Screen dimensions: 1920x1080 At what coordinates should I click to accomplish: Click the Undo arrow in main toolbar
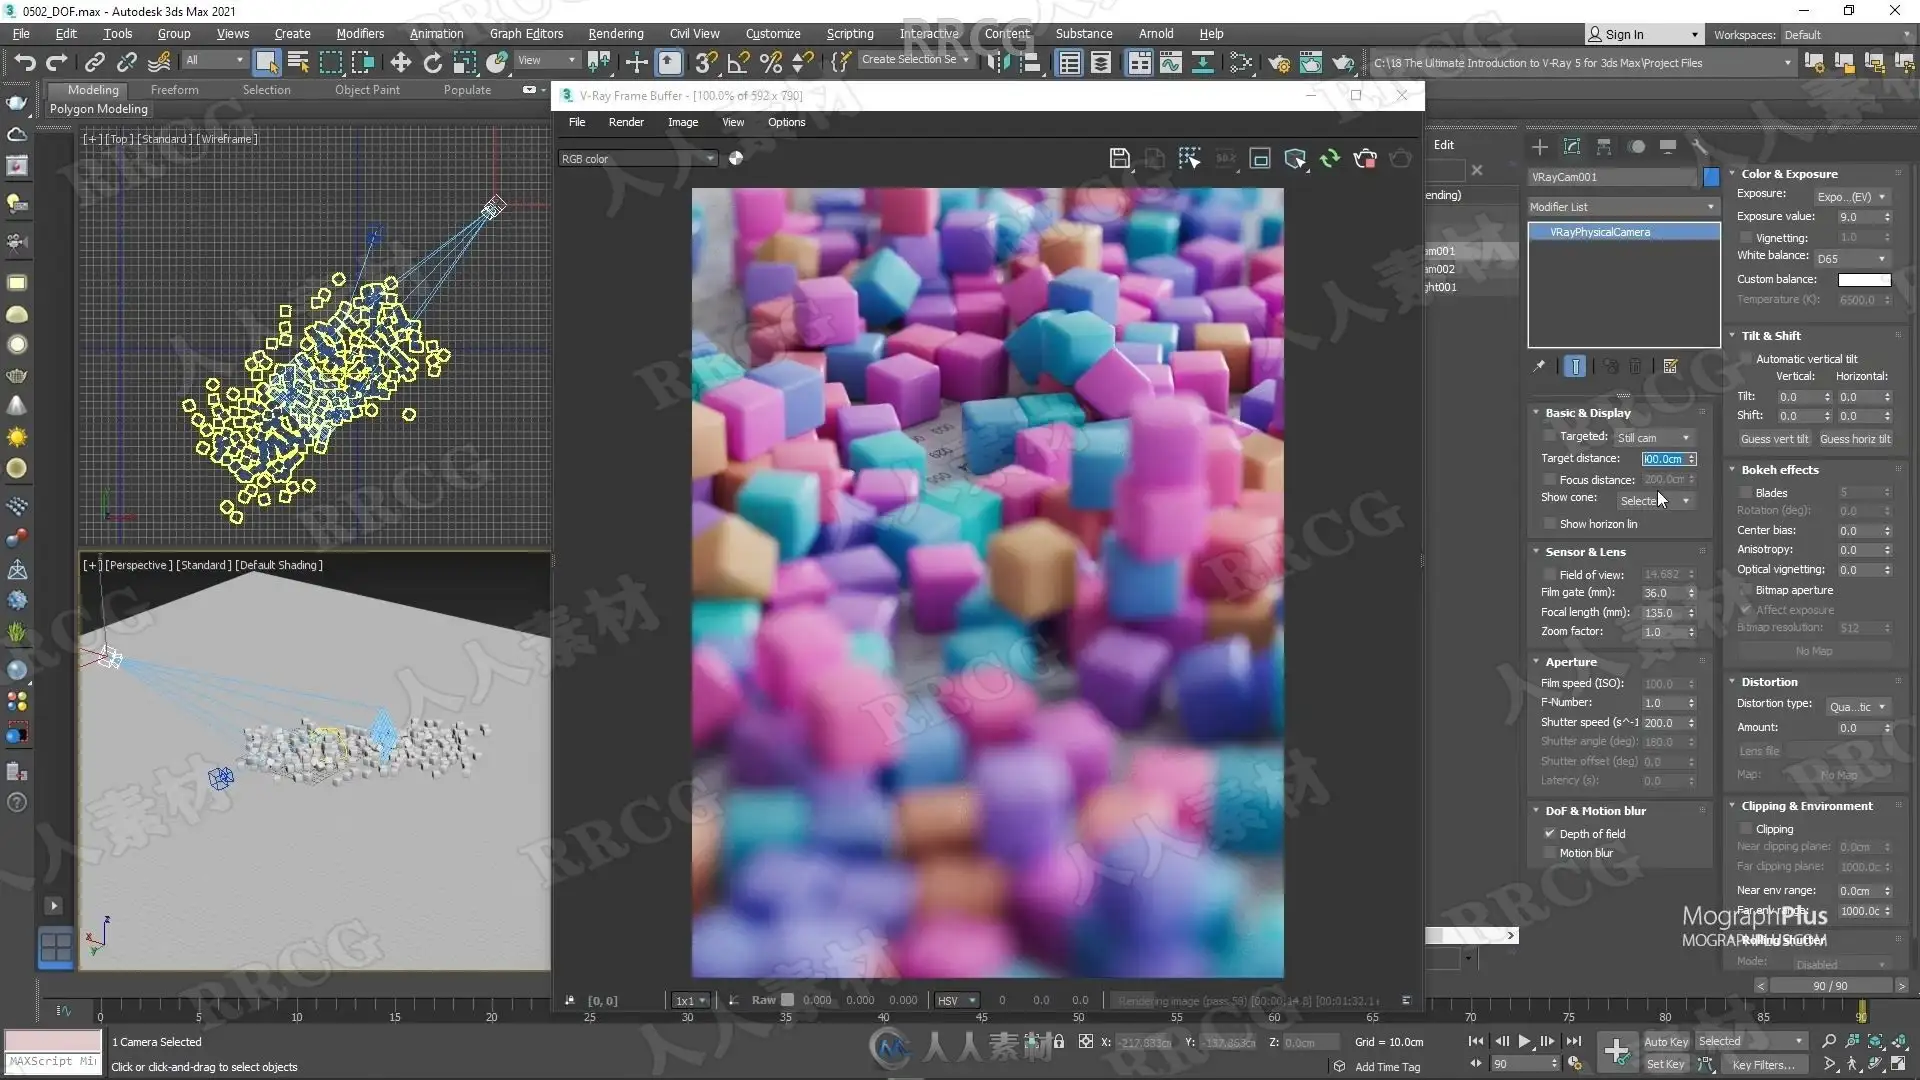click(24, 62)
